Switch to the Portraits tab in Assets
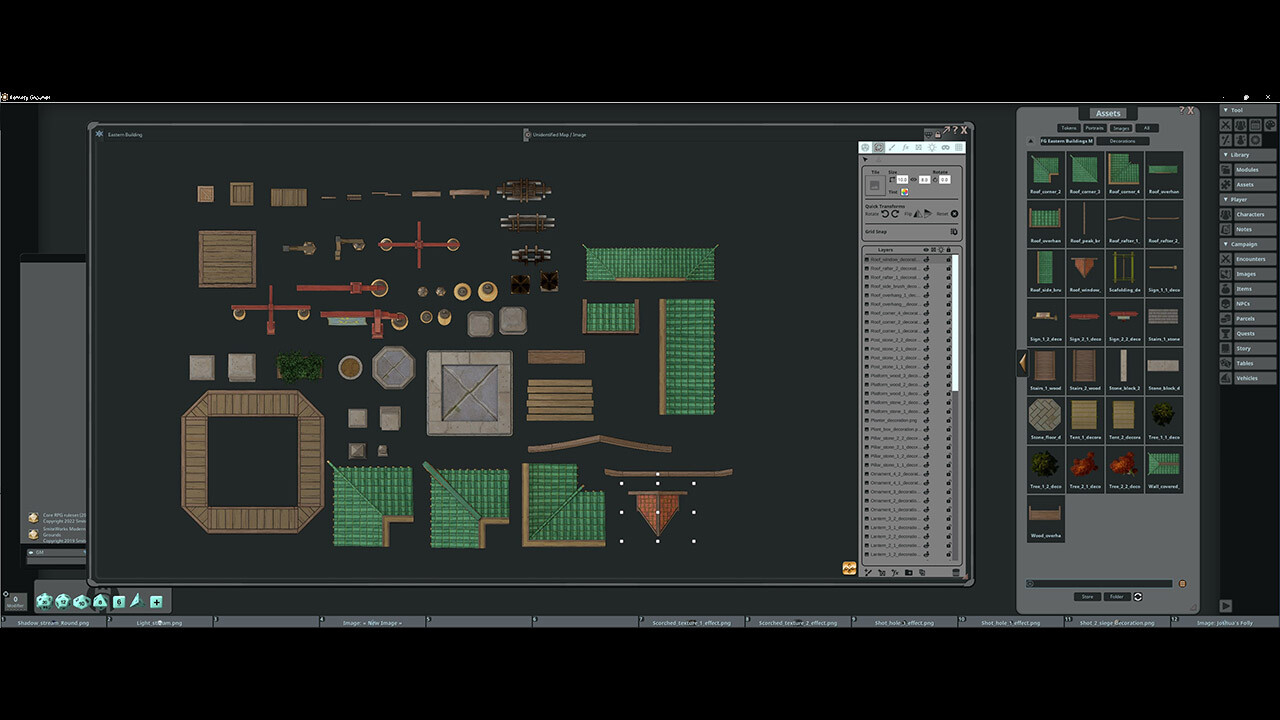The width and height of the screenshot is (1280, 720). coord(1095,128)
